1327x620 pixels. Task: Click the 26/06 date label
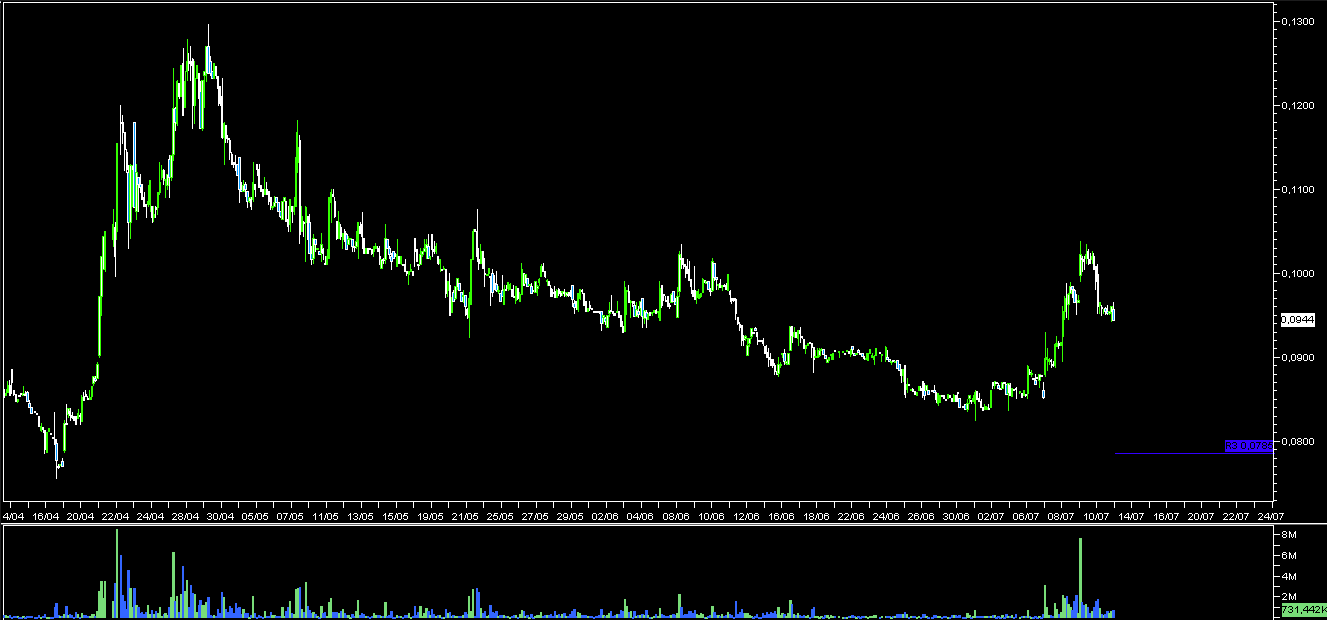[920, 517]
